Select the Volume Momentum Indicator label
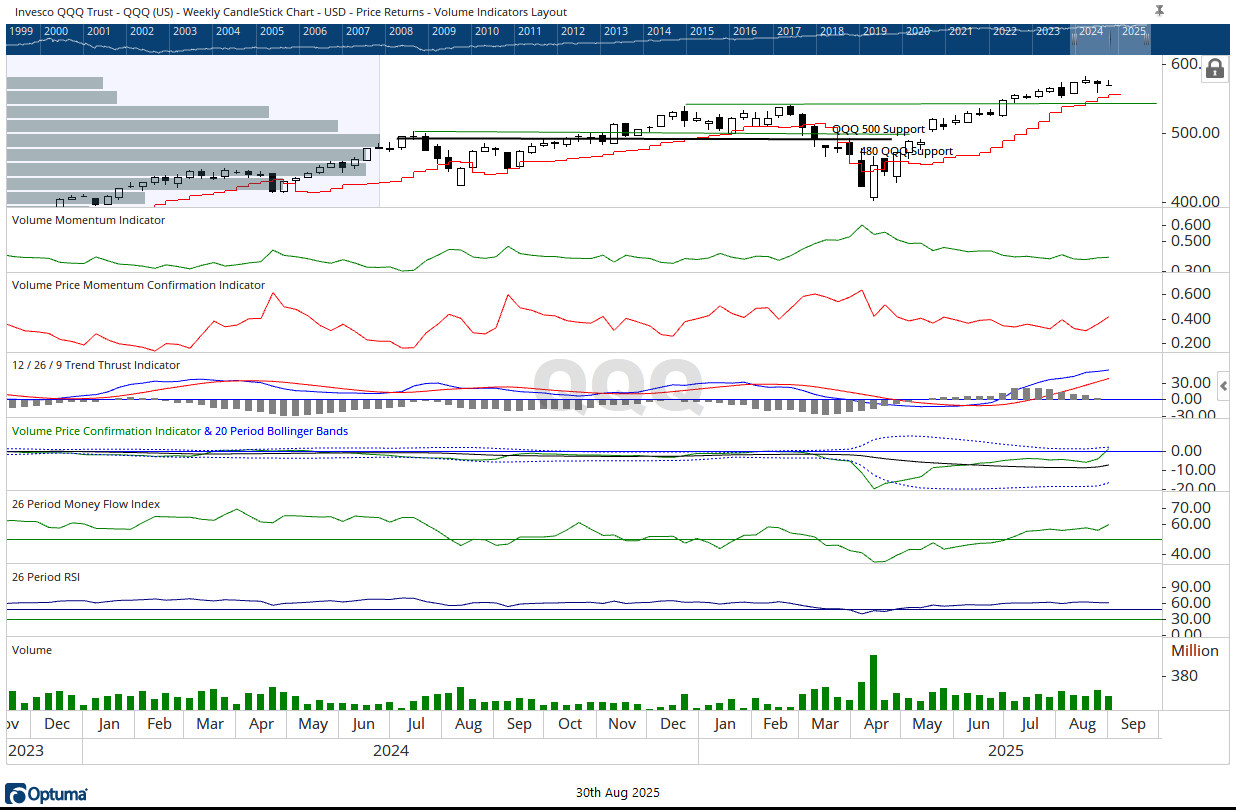 tap(89, 220)
